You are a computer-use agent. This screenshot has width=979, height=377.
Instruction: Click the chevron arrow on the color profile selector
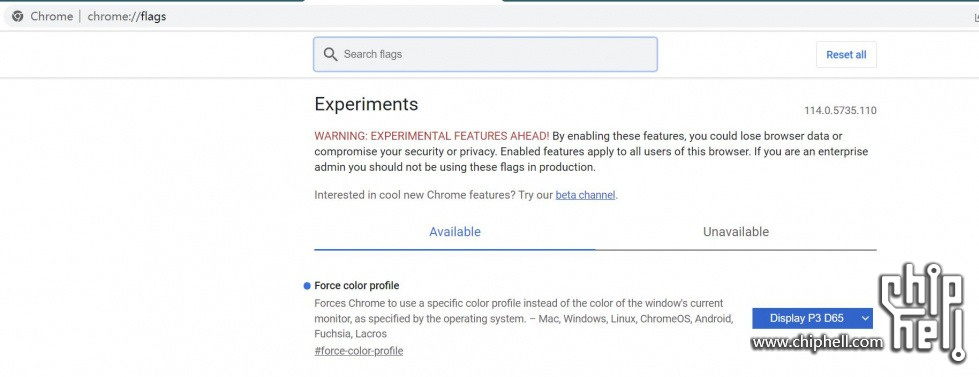pyautogui.click(x=865, y=318)
